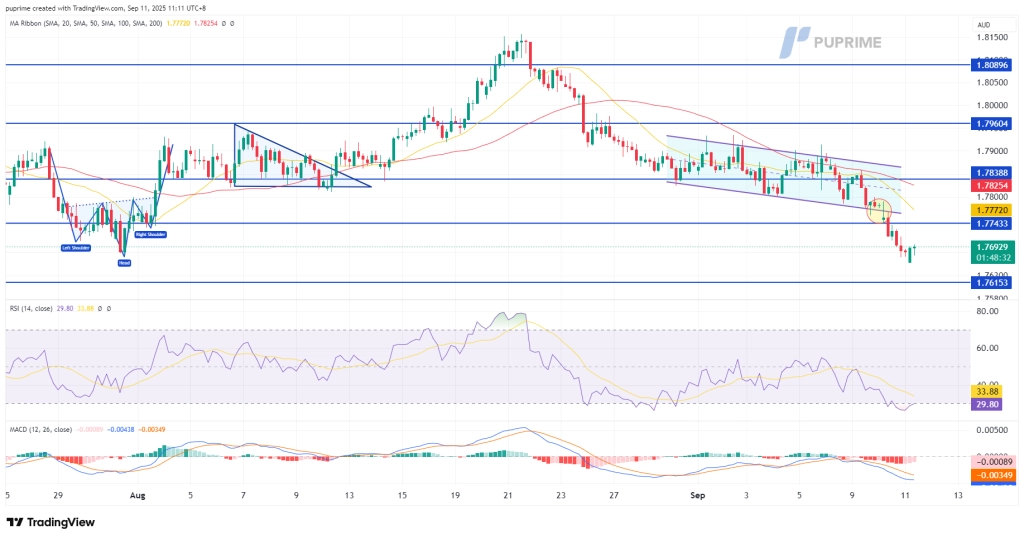Screen dimensions: 1024x539
Task: Click the red 1.78254 price axis label
Action: click(x=992, y=186)
